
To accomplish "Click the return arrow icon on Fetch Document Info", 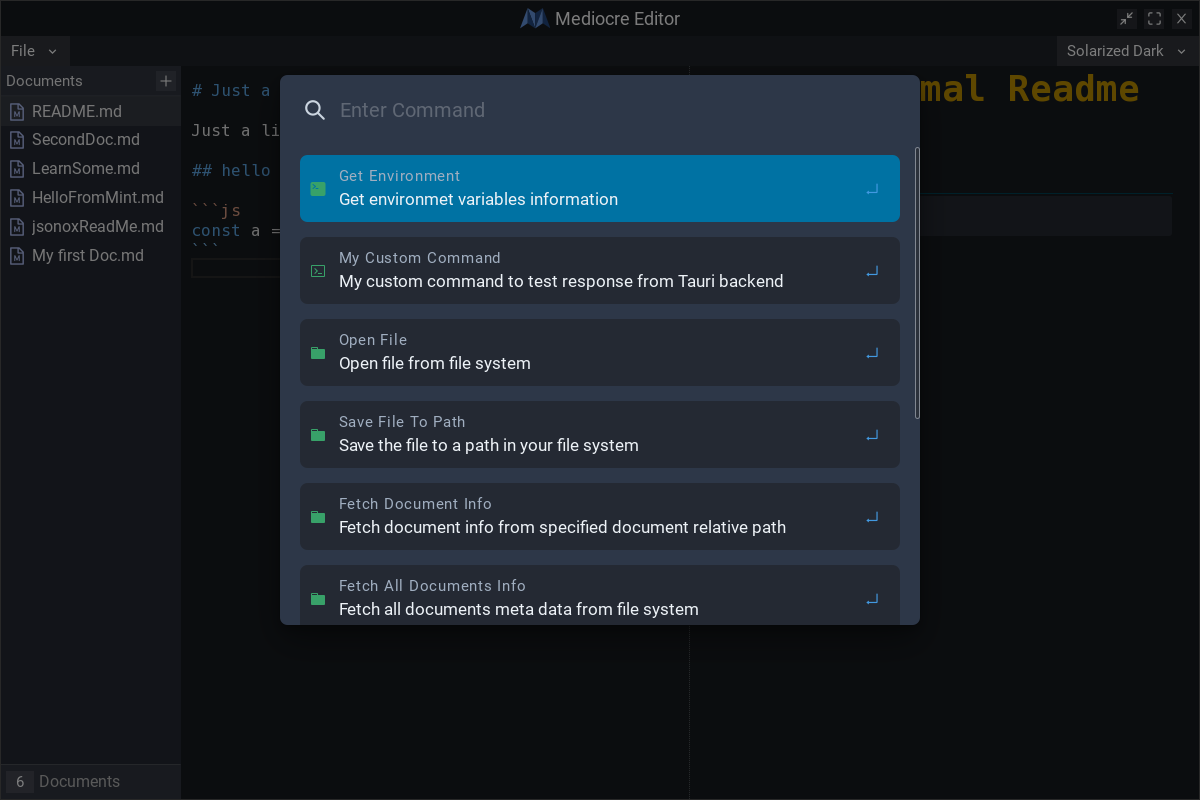I will 872,516.
